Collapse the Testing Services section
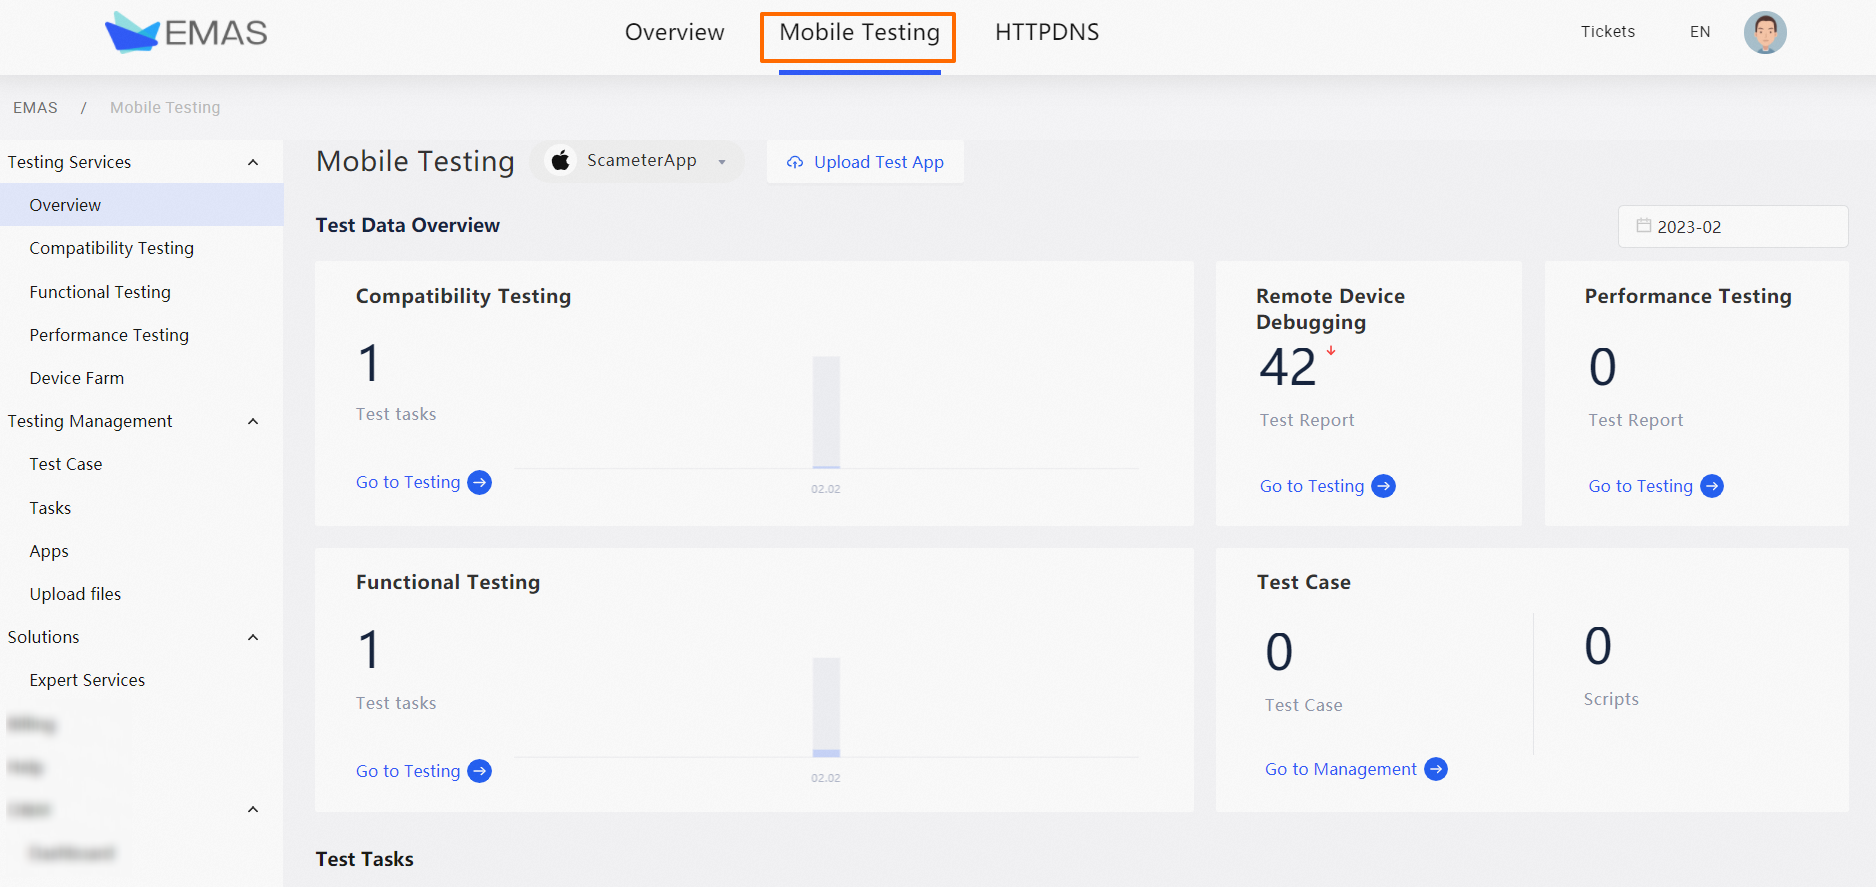 pos(253,163)
